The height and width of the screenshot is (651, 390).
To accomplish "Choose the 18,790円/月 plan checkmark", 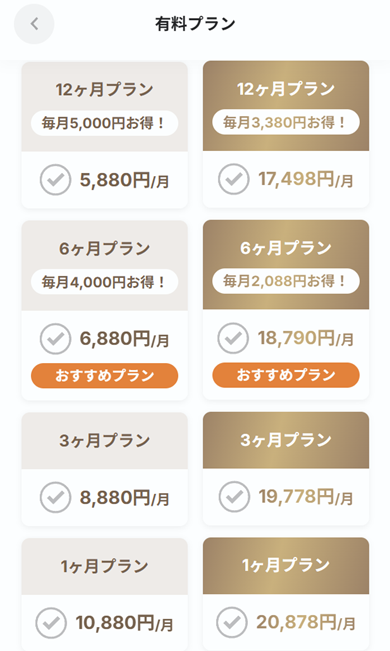I will (x=233, y=338).
